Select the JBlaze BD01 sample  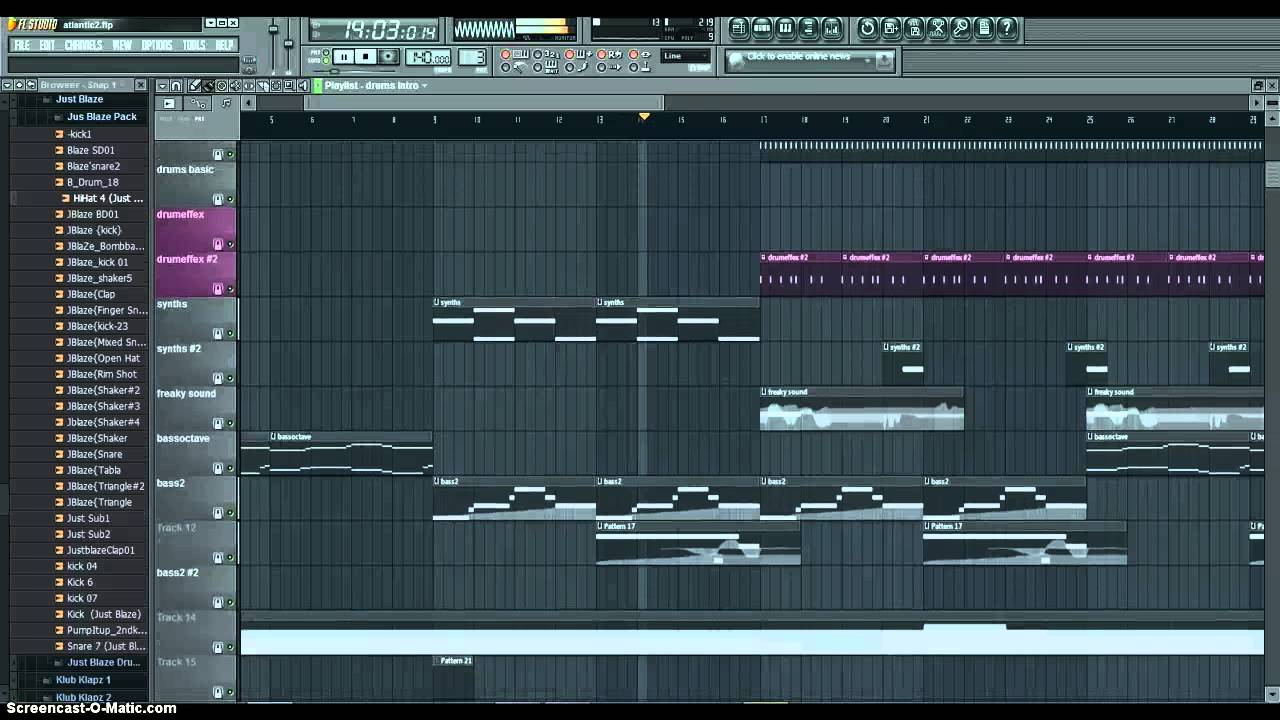click(x=92, y=214)
